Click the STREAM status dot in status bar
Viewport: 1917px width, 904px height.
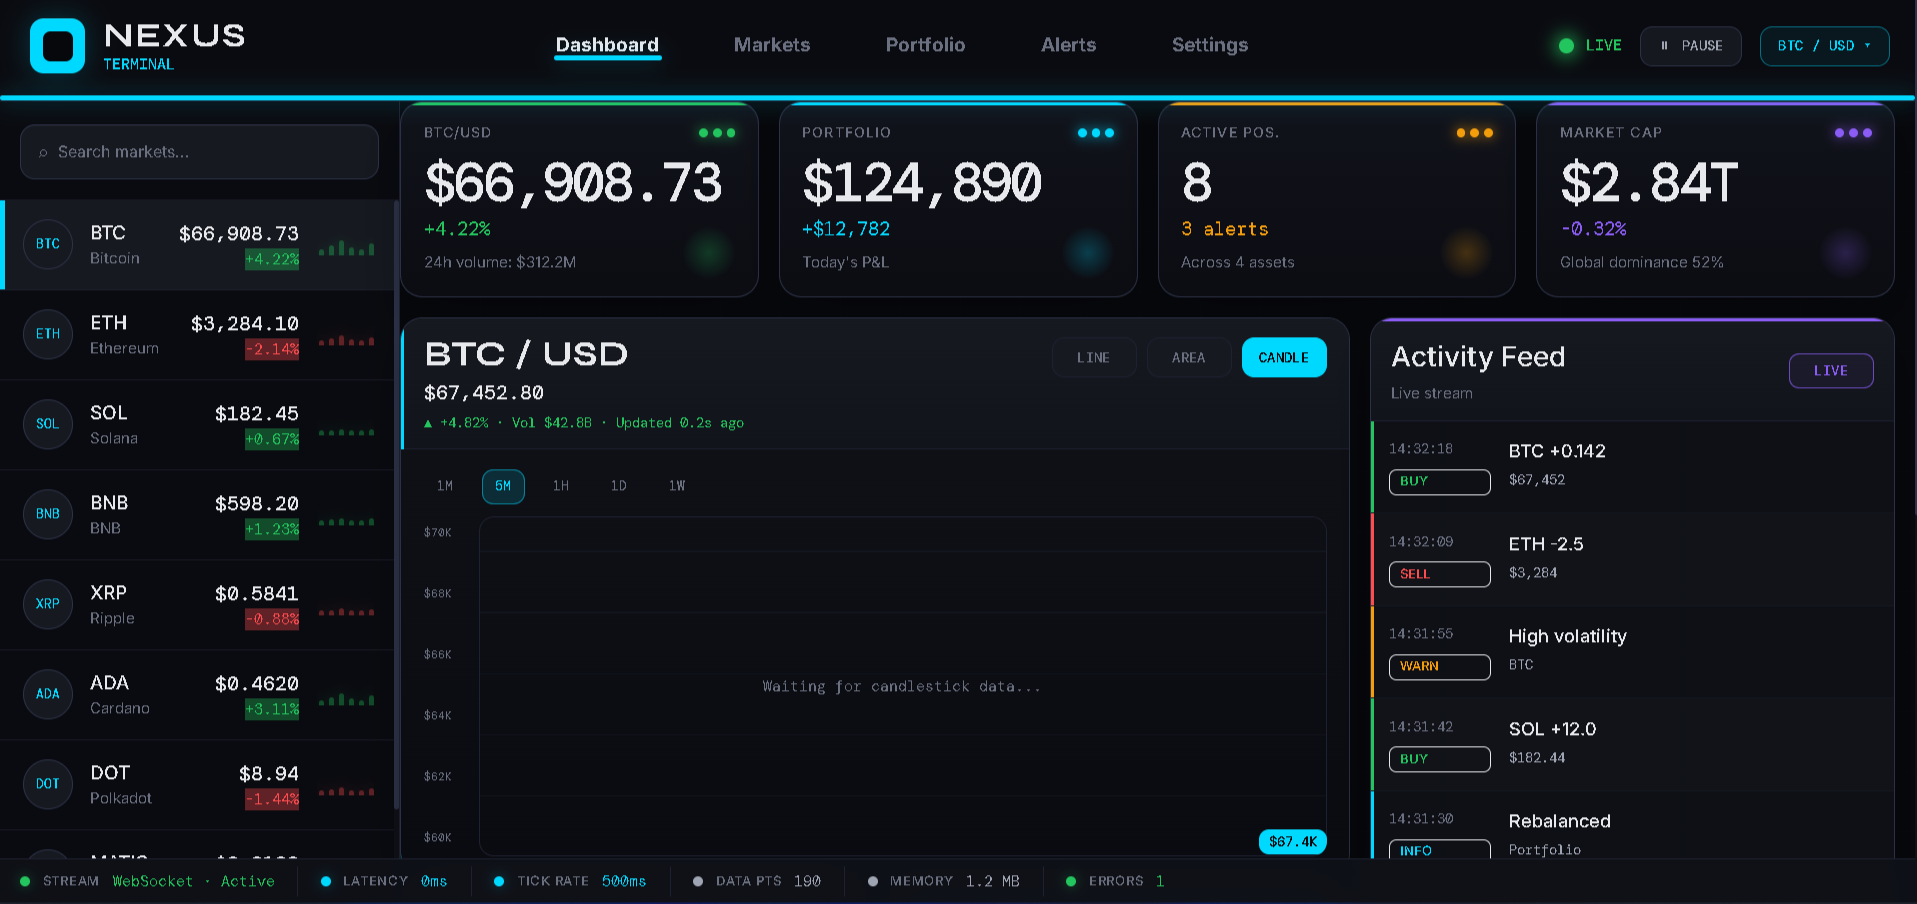click(25, 882)
